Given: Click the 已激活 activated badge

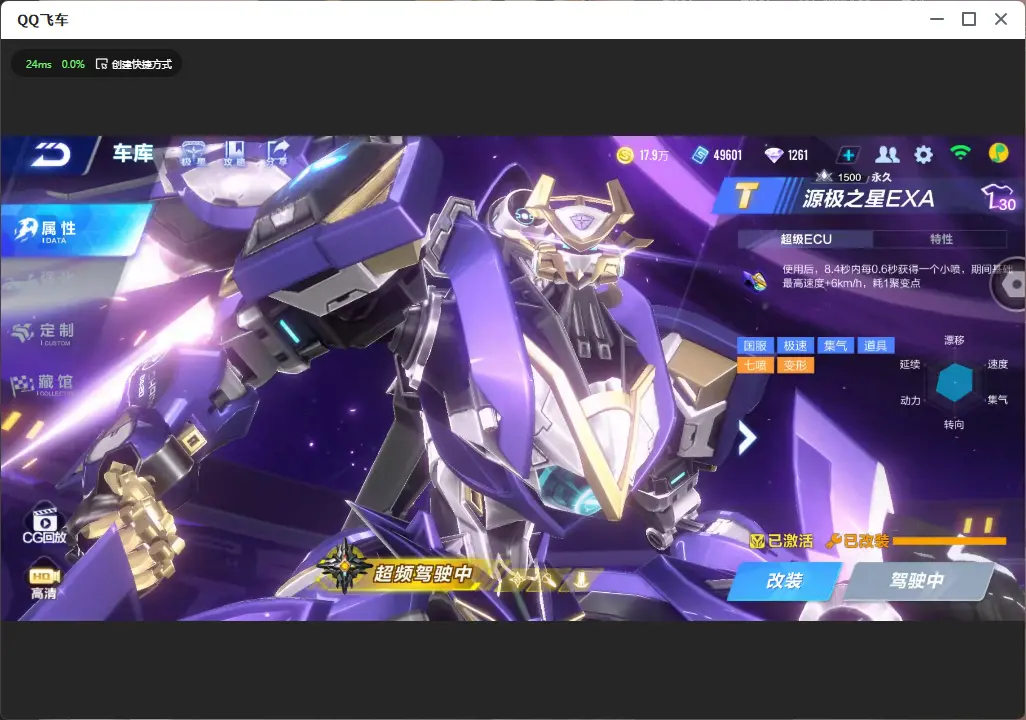Looking at the screenshot, I should [x=781, y=541].
